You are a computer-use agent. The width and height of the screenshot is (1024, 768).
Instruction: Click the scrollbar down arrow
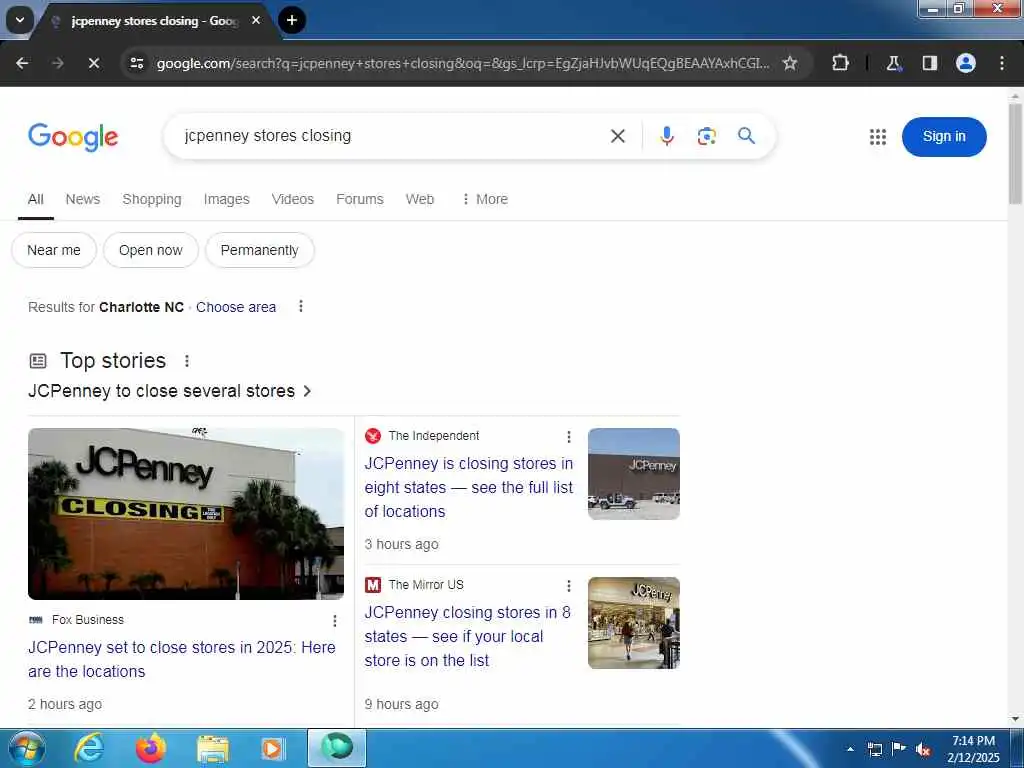(x=1015, y=719)
